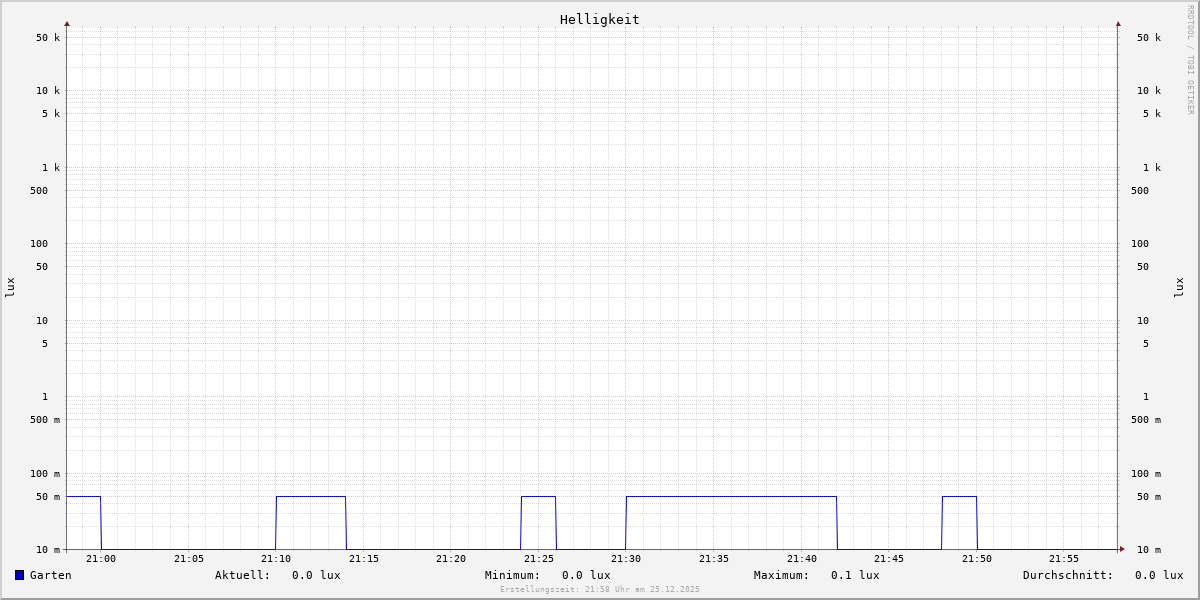The image size is (1200, 600).
Task: Click the 1 k label on left axis
Action: pyautogui.click(x=51, y=168)
